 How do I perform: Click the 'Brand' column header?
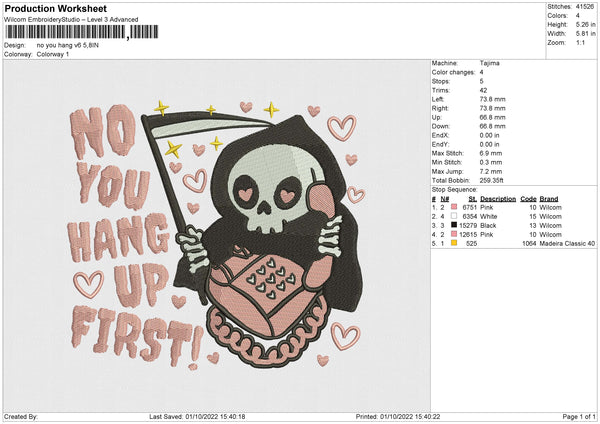549,199
